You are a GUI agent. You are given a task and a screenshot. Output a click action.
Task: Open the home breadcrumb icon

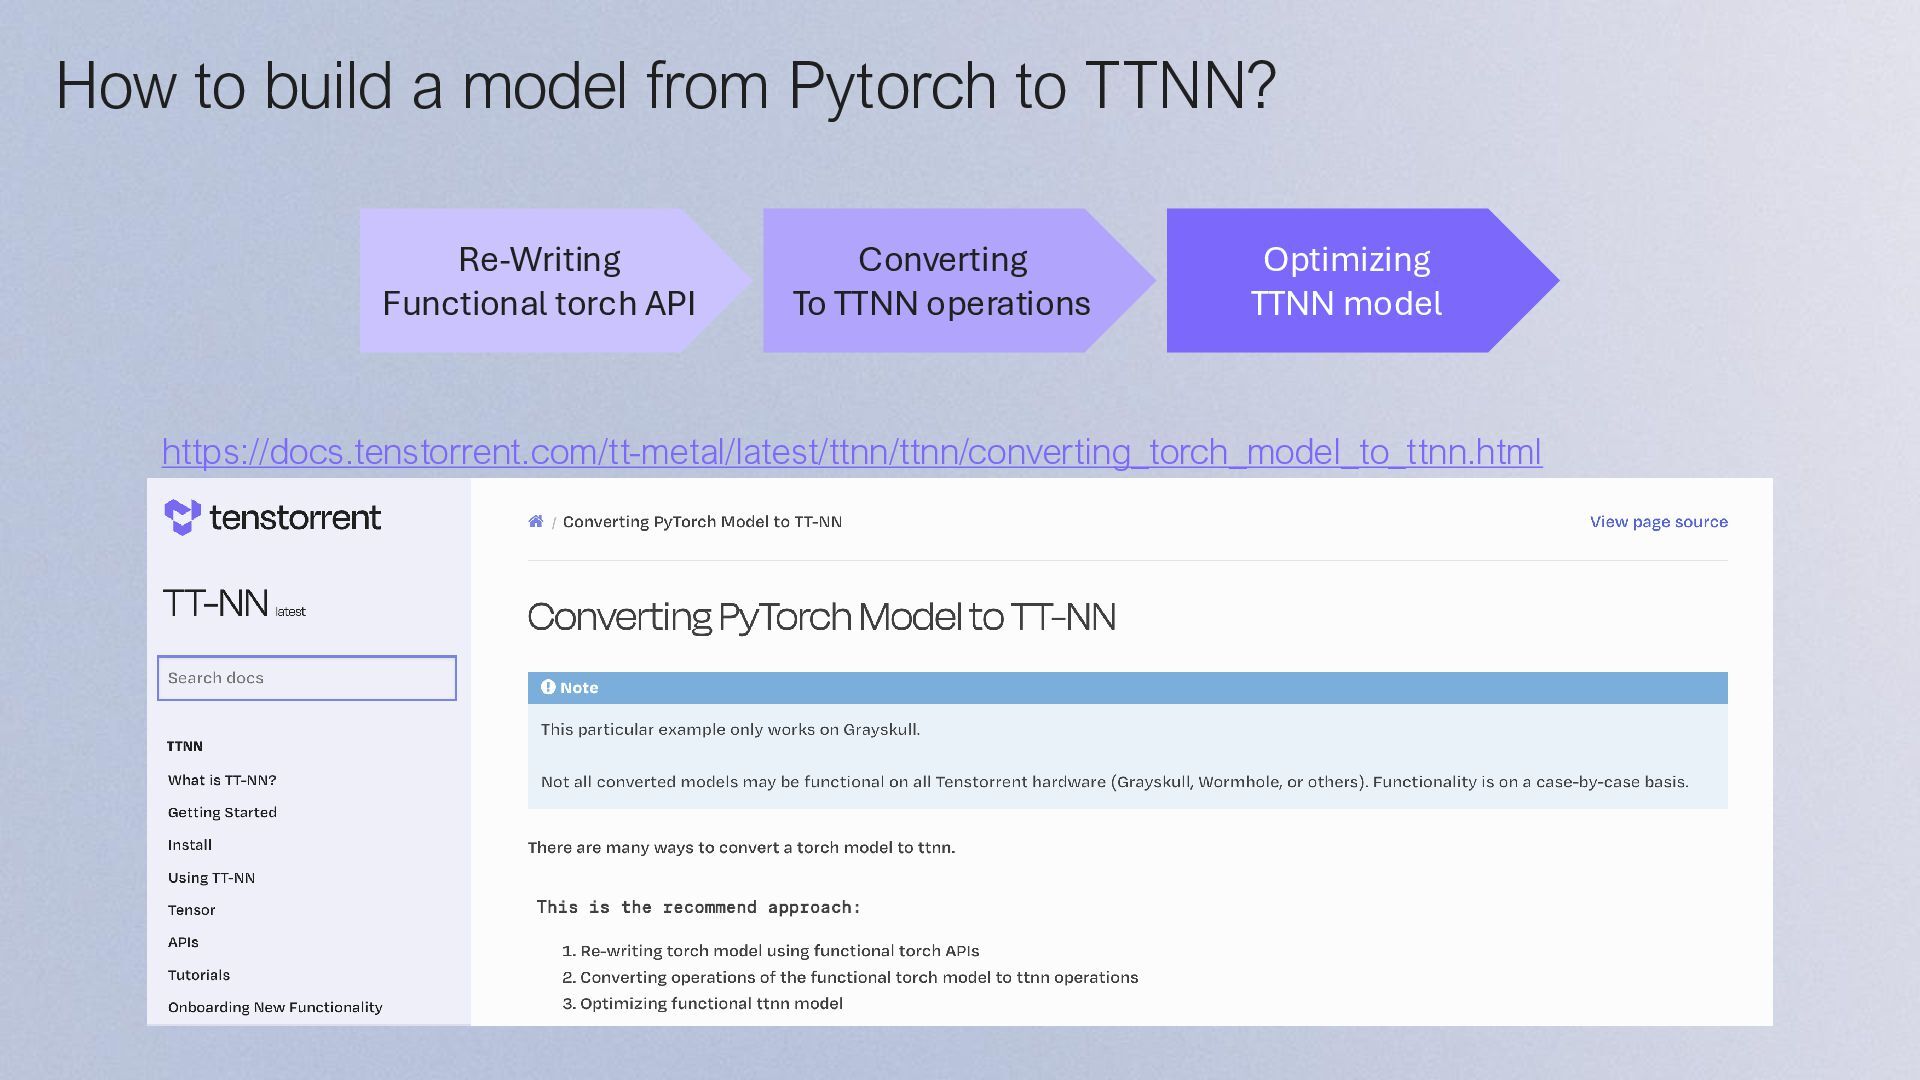pos(536,521)
